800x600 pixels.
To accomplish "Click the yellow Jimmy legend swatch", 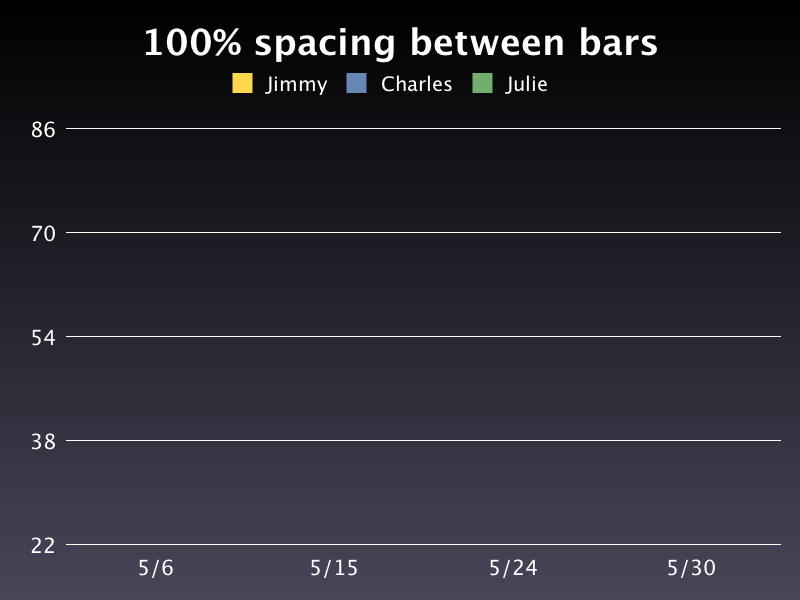I will (242, 84).
